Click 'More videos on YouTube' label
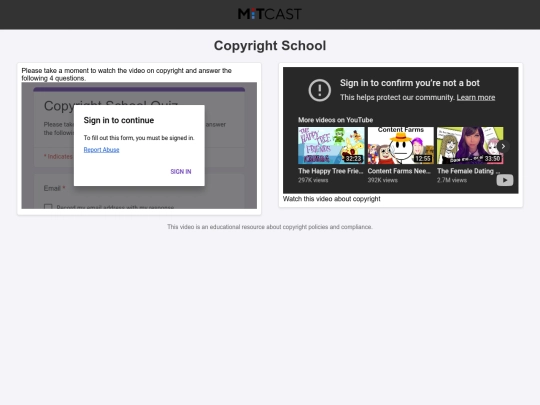This screenshot has height=405, width=540. tap(335, 120)
